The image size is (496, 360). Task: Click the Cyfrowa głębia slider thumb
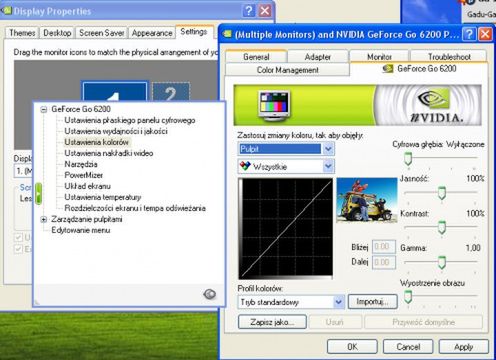pyautogui.click(x=408, y=158)
